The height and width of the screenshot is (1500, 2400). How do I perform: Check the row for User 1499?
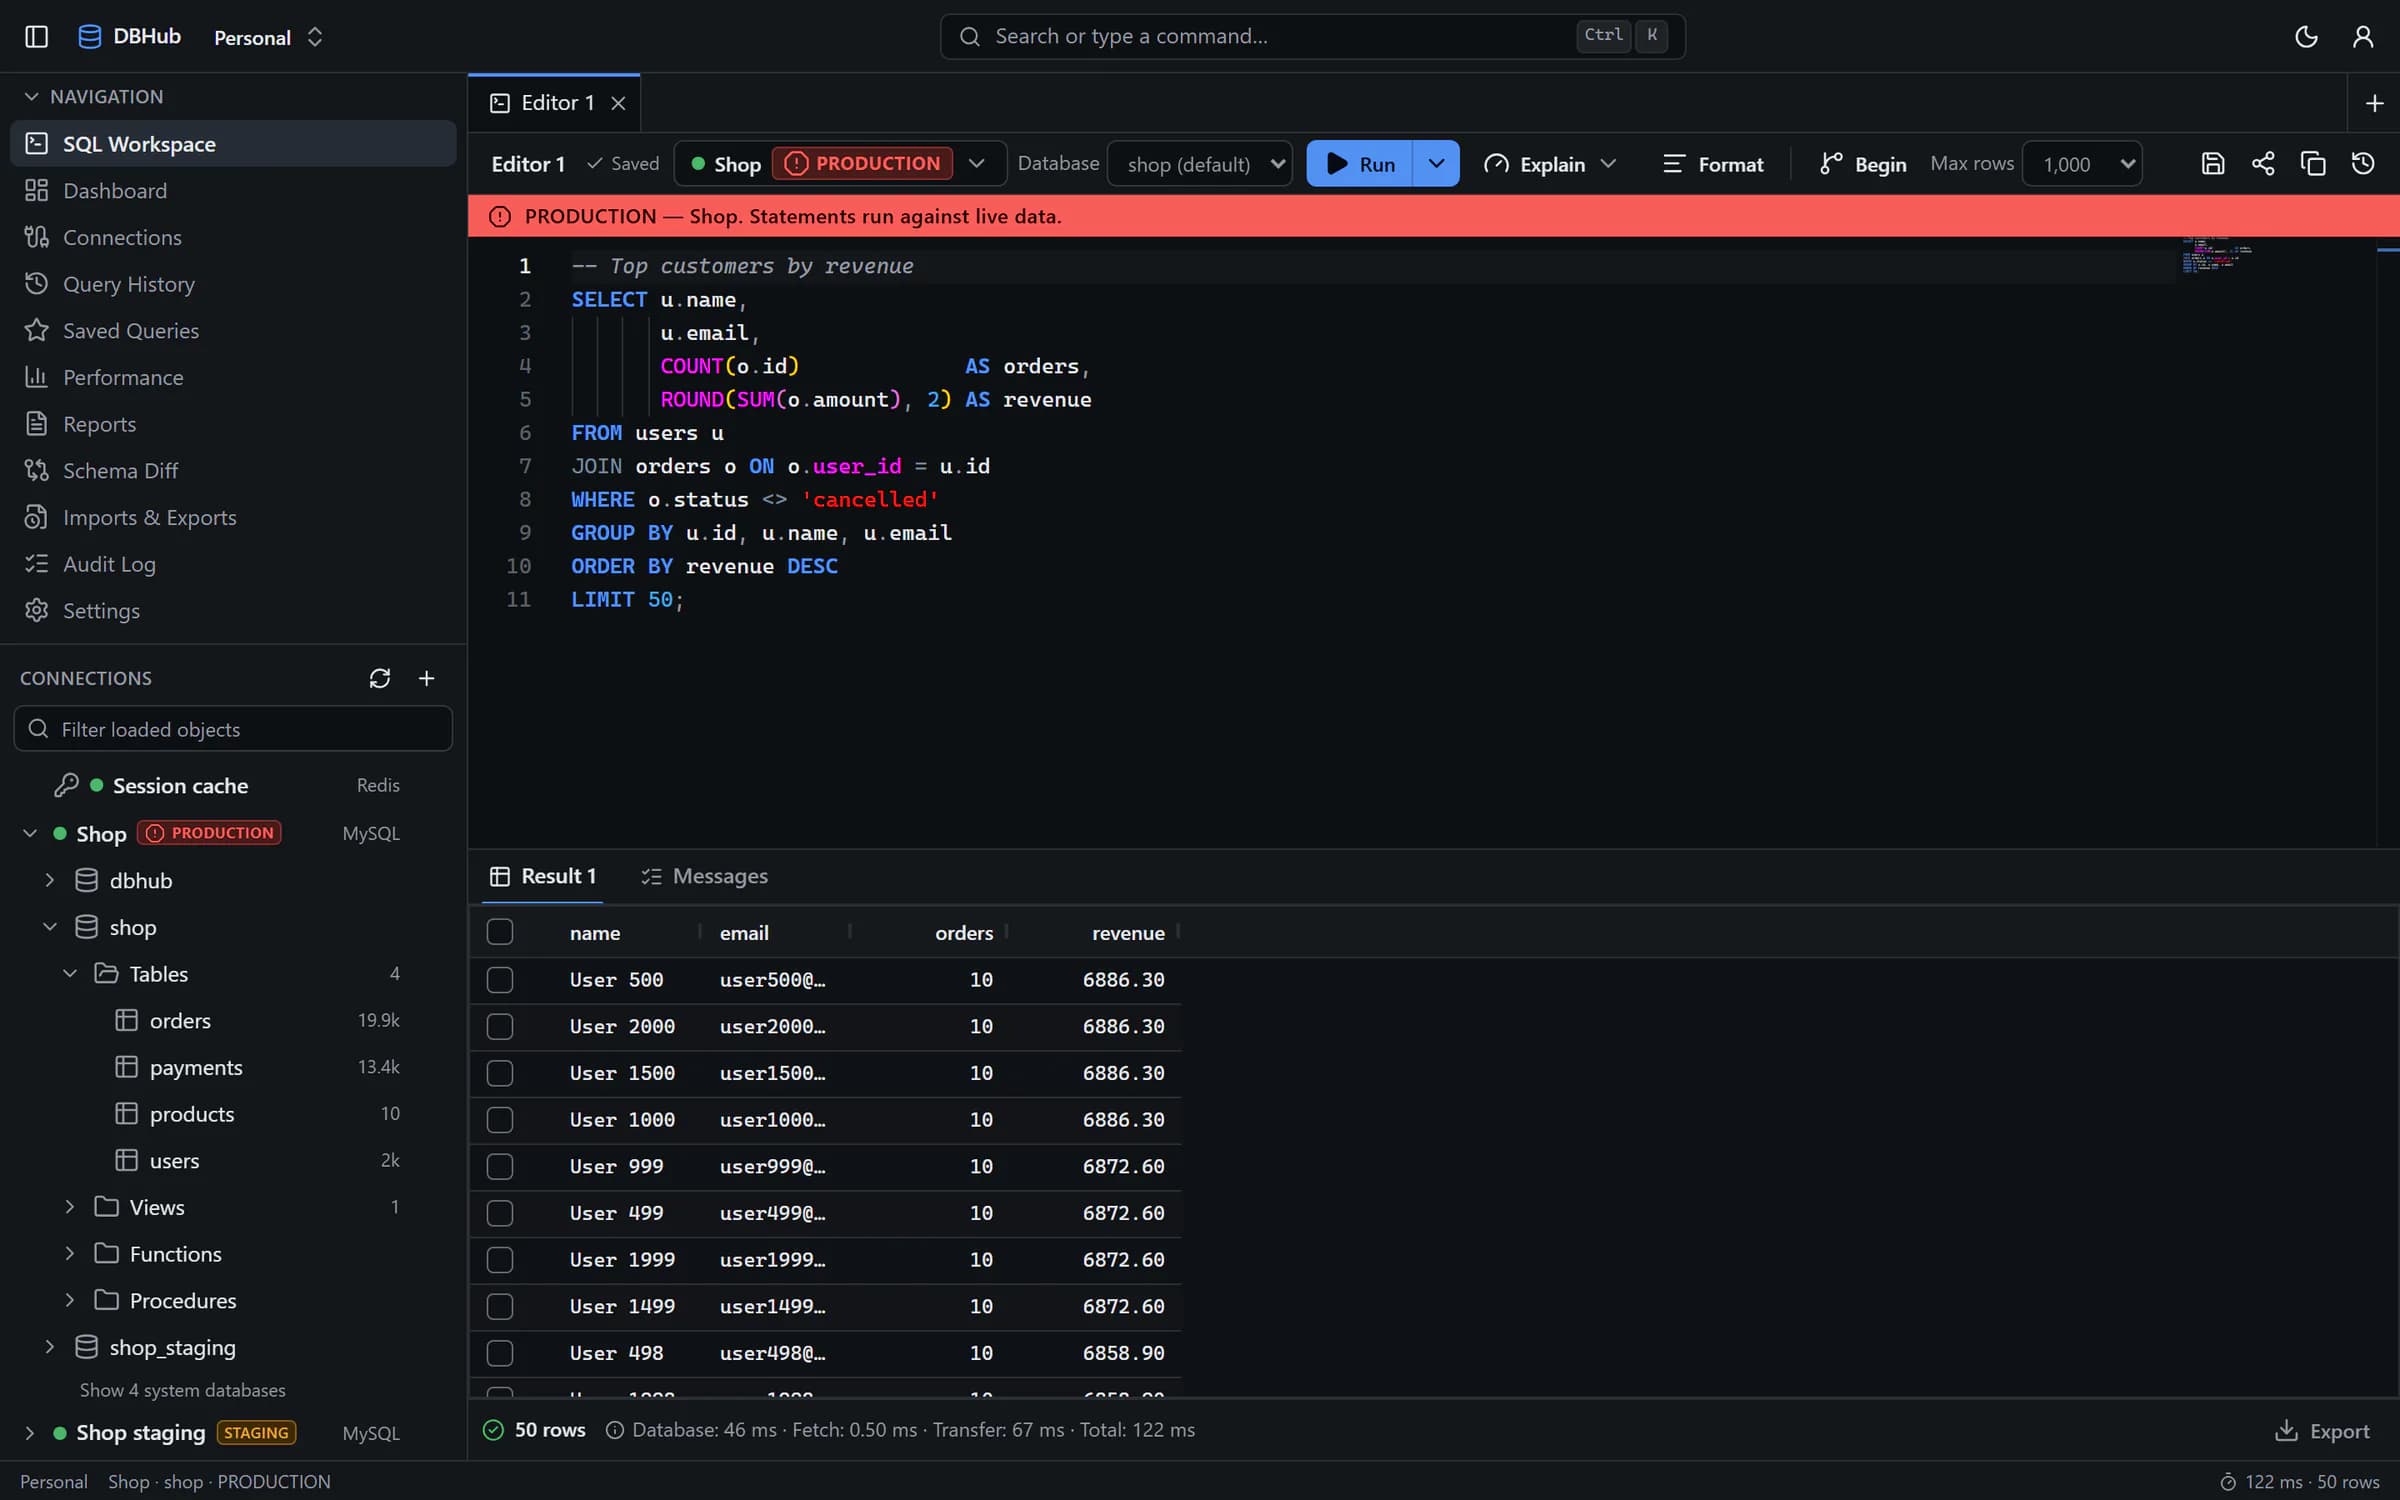click(500, 1306)
